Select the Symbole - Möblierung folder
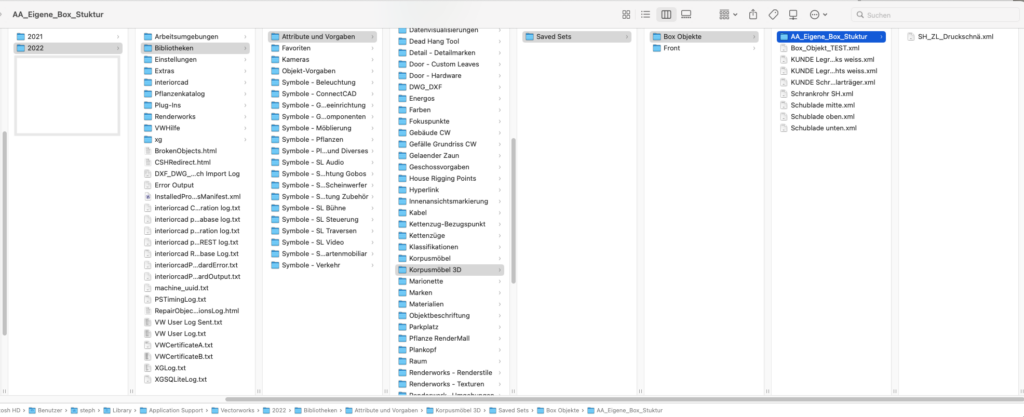1024x417 pixels. point(320,128)
